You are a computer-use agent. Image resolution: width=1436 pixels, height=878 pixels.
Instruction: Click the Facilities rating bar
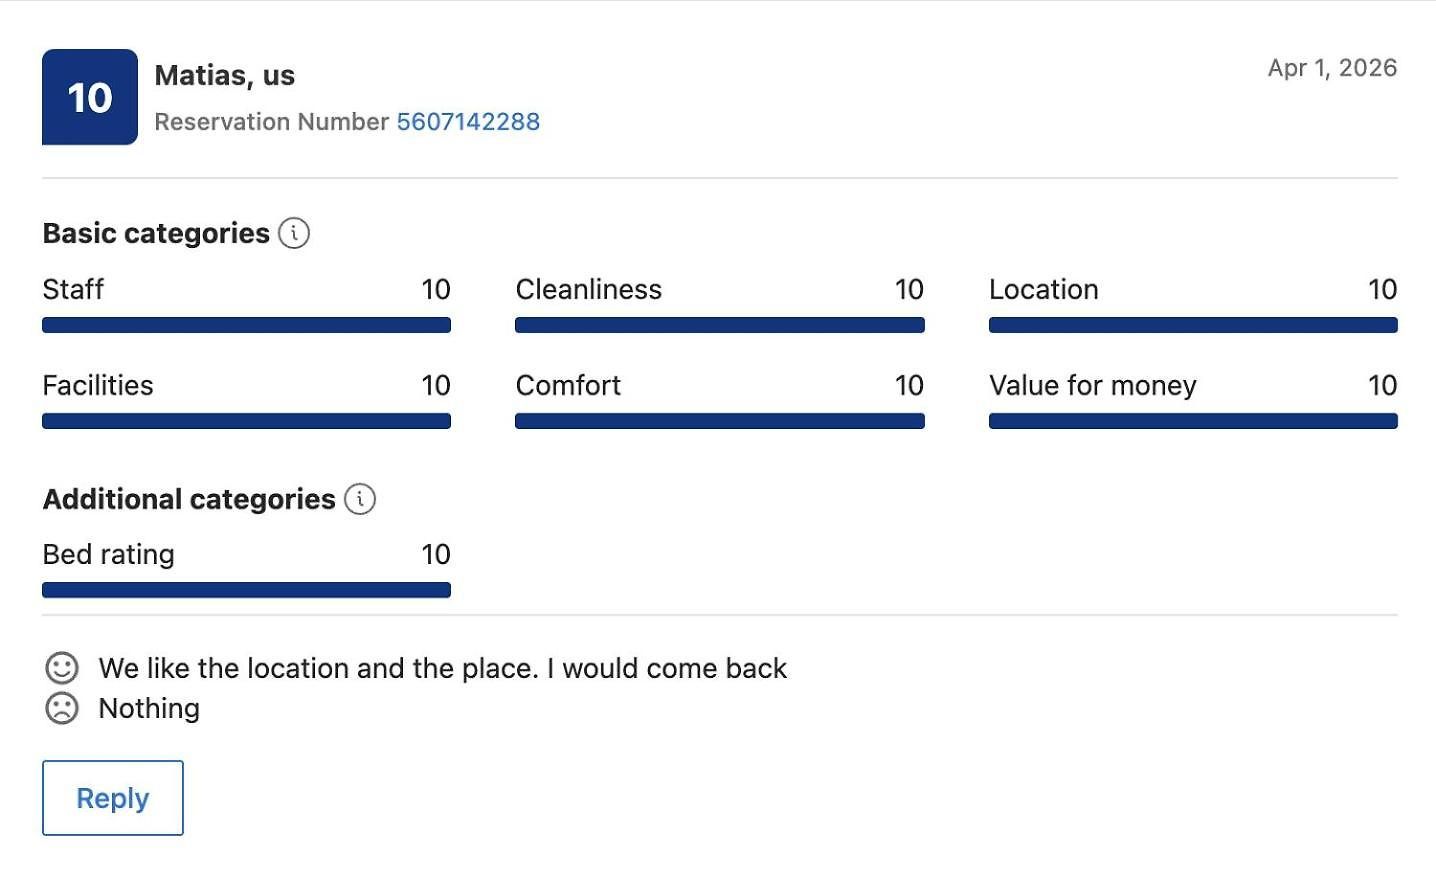[x=246, y=421]
